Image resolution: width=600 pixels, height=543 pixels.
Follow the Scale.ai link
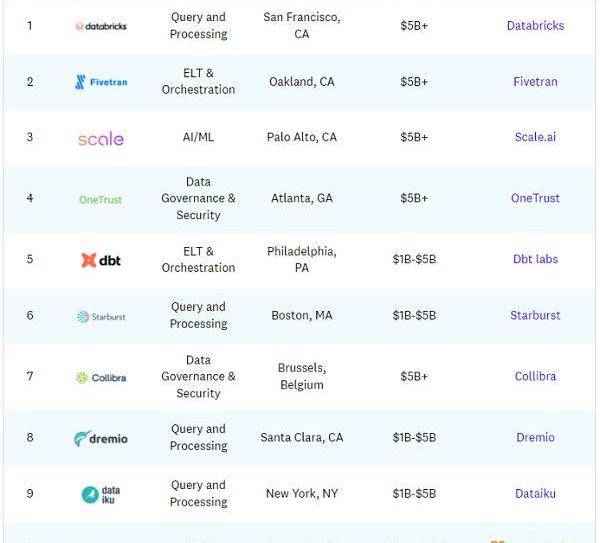pos(535,137)
